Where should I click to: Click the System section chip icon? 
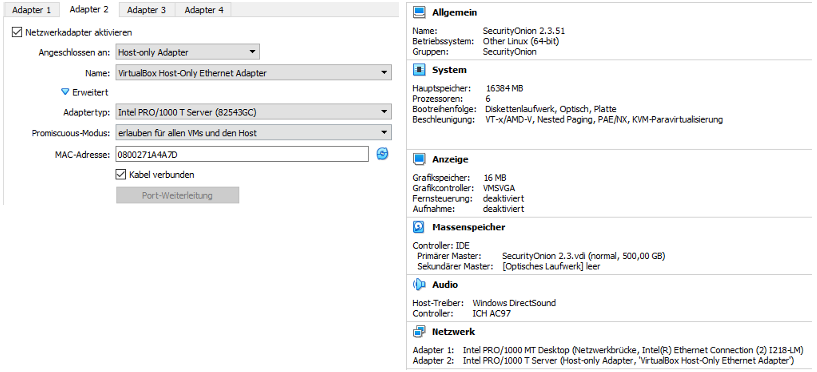pyautogui.click(x=419, y=70)
